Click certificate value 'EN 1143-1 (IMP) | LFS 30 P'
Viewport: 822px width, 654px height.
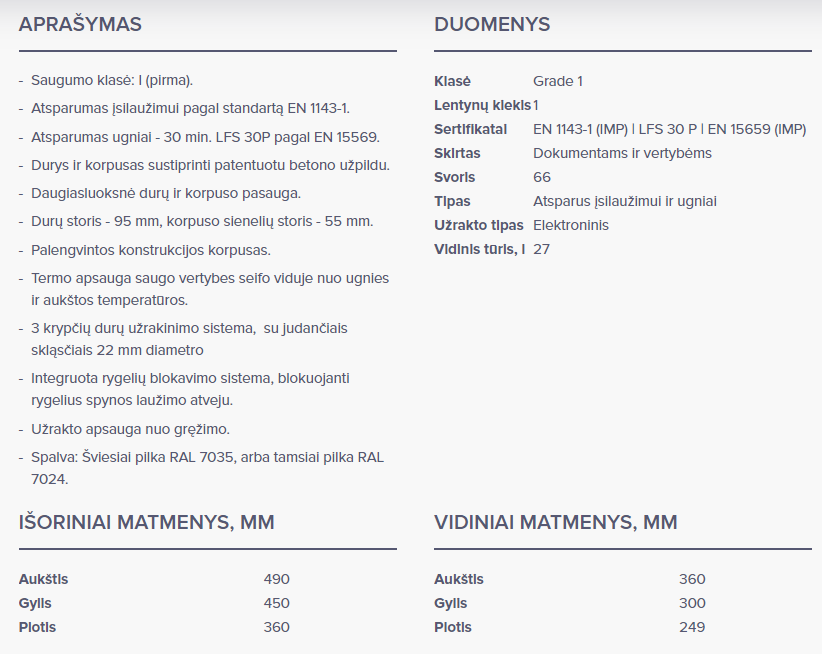[x=669, y=129]
